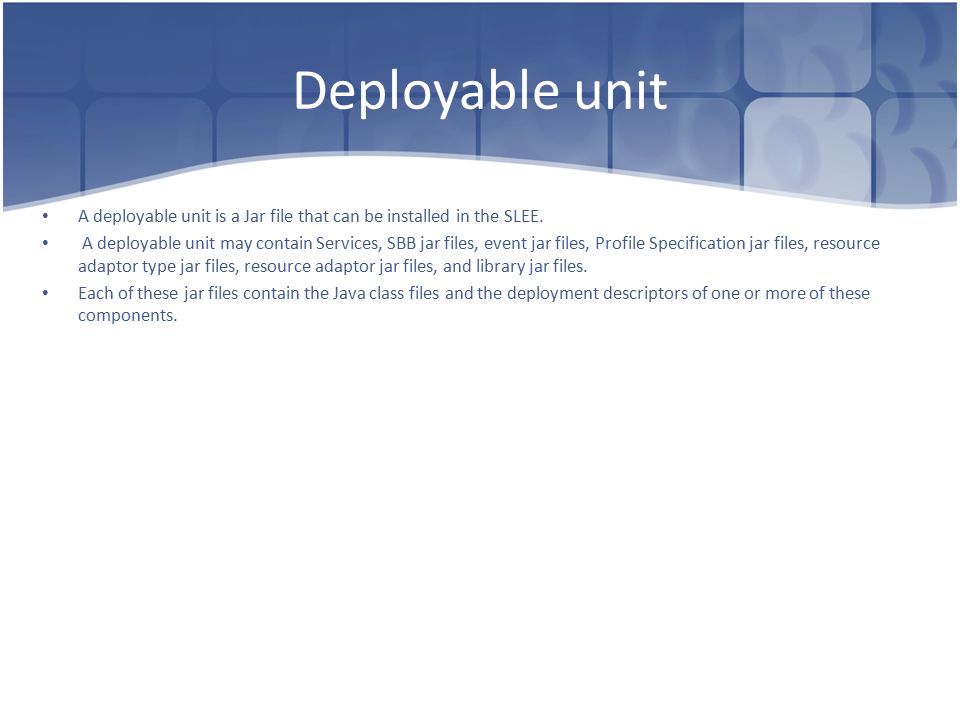Click the bullet 'A deployable unit is a Jar file that can be installed in the SLEE.'
This screenshot has height=720, width=960.
pyautogui.click(x=310, y=216)
